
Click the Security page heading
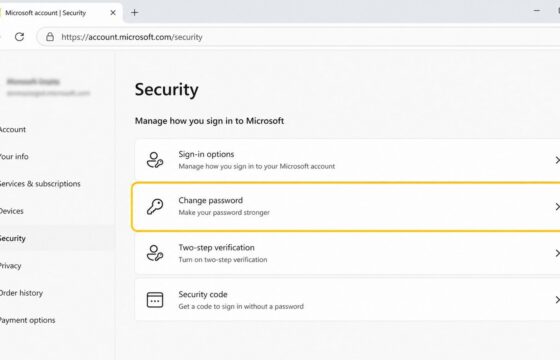pos(166,90)
